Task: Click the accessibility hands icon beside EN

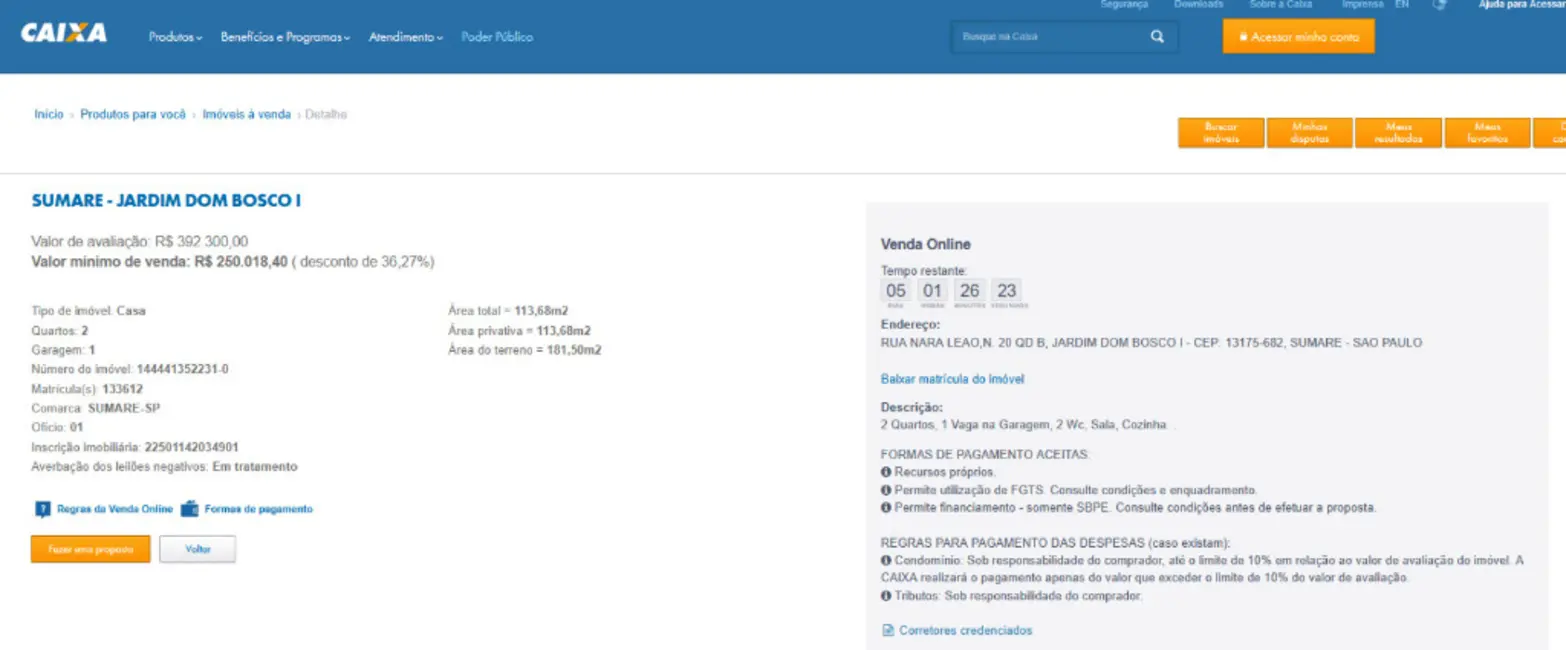Action: (1439, 5)
